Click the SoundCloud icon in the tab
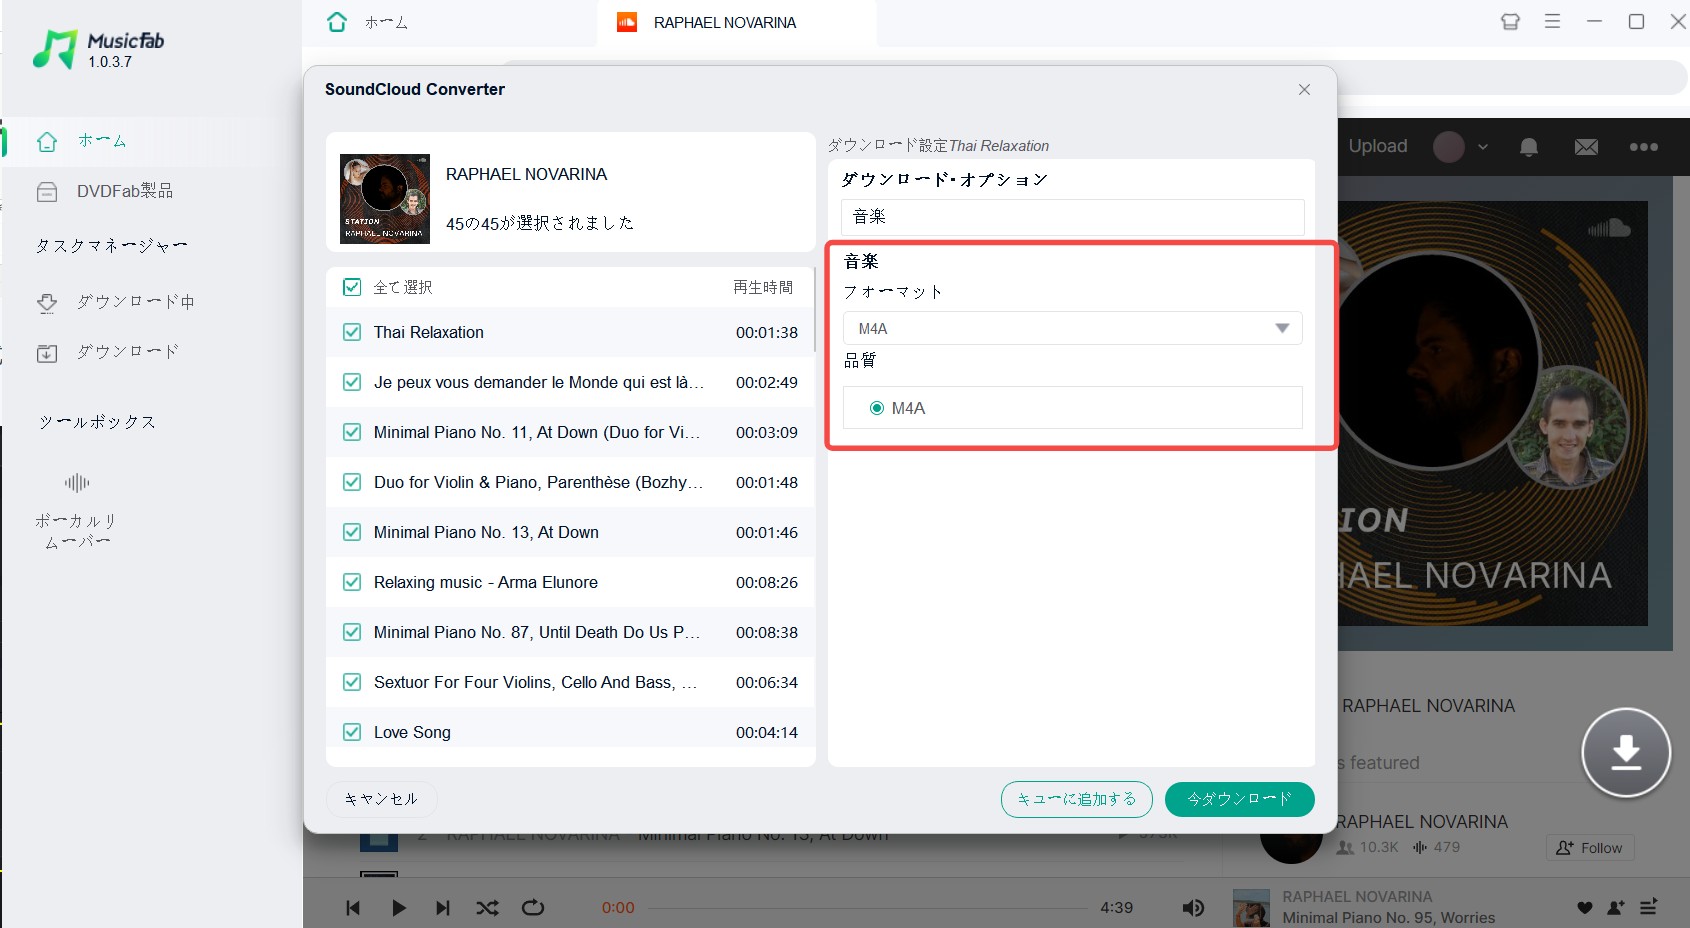 [x=627, y=22]
